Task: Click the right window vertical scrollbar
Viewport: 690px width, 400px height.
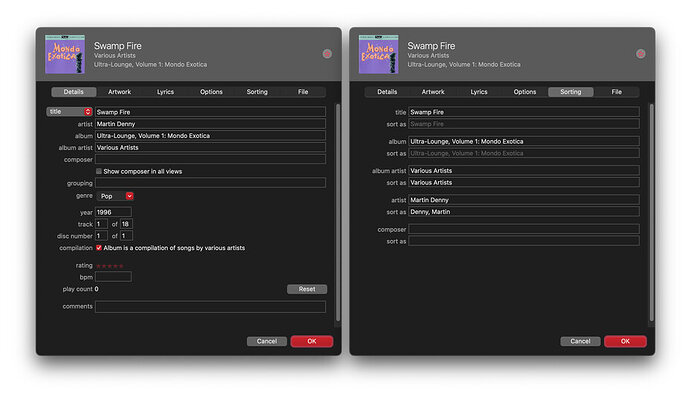Action: [x=651, y=213]
